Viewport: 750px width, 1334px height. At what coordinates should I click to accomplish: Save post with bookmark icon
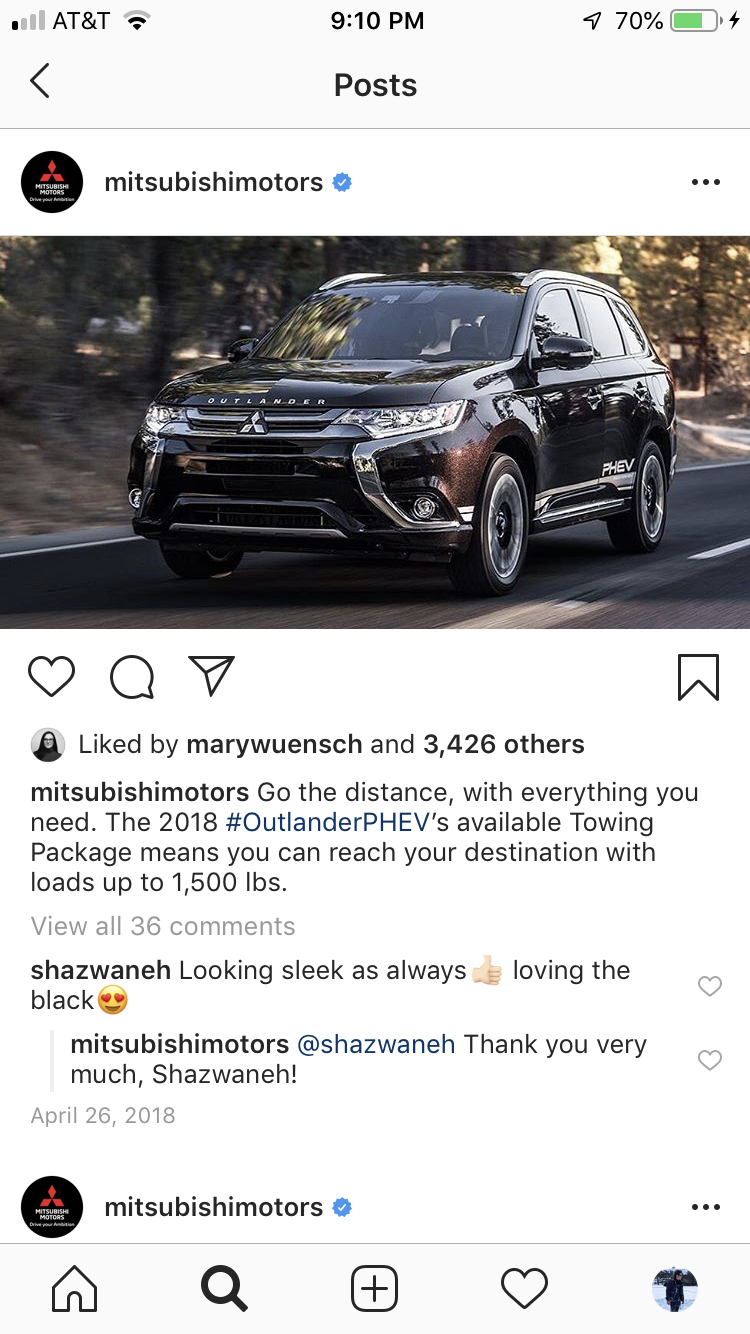click(x=698, y=677)
